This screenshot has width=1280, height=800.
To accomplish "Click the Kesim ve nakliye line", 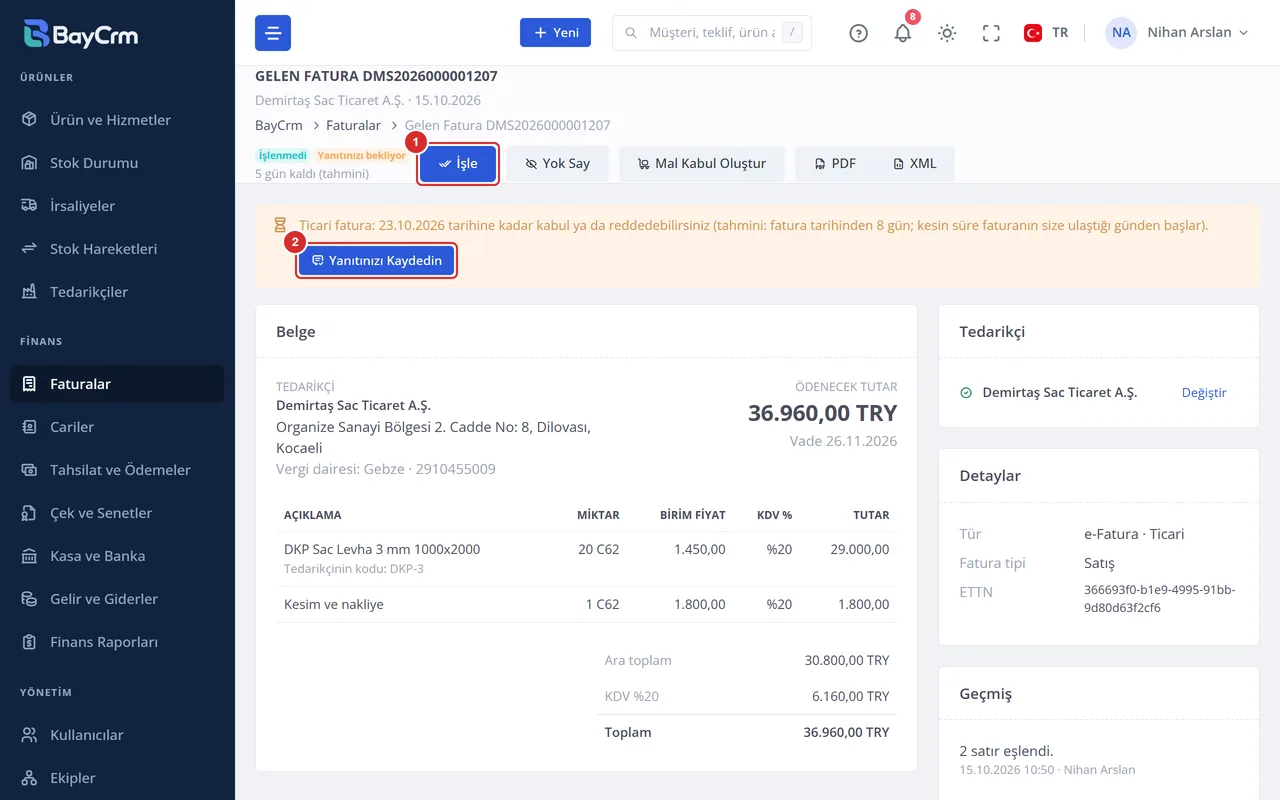I will click(x=586, y=604).
